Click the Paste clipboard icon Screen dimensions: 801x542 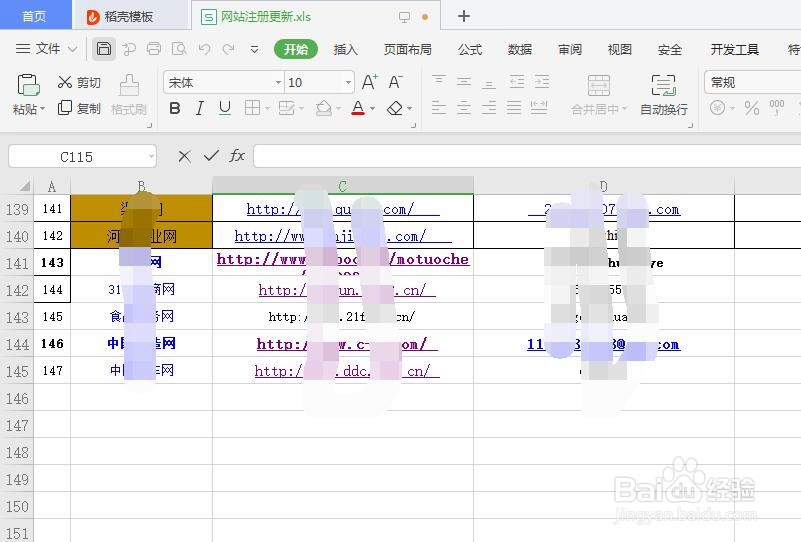(28, 85)
